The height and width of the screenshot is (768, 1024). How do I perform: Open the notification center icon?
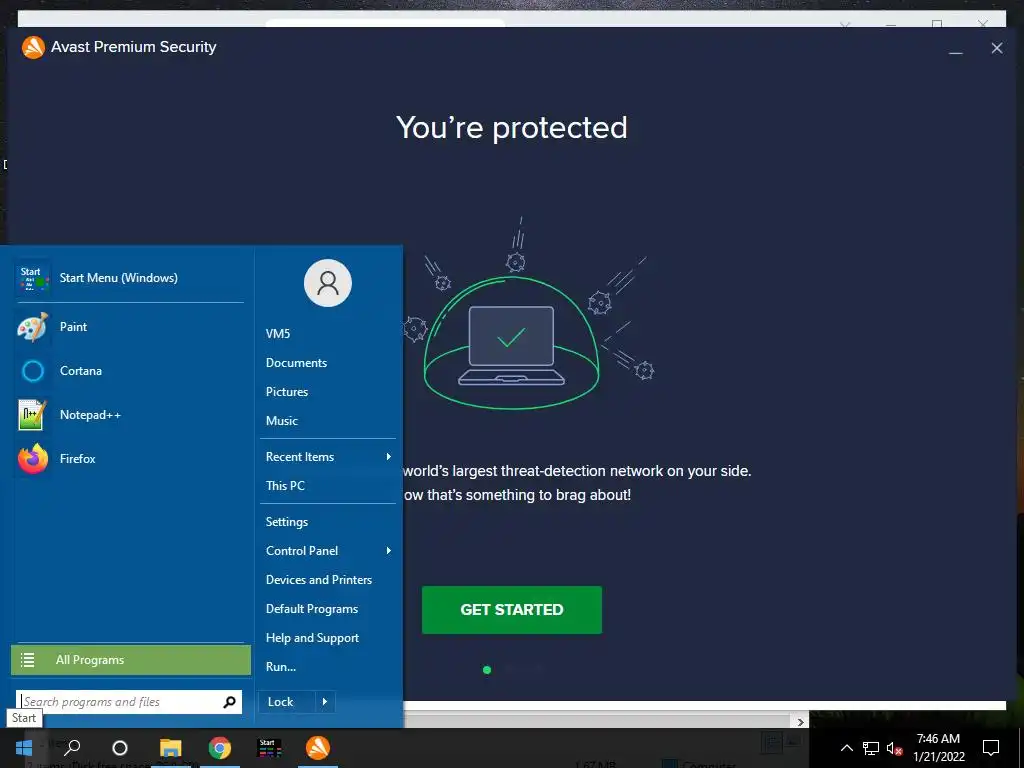click(x=991, y=748)
